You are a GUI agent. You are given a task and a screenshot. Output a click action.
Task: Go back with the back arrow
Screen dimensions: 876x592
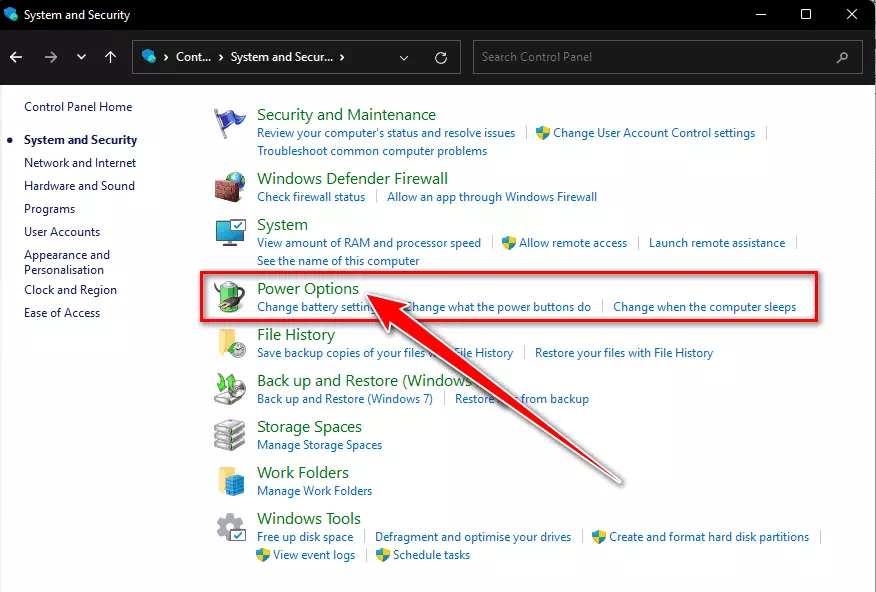point(16,57)
